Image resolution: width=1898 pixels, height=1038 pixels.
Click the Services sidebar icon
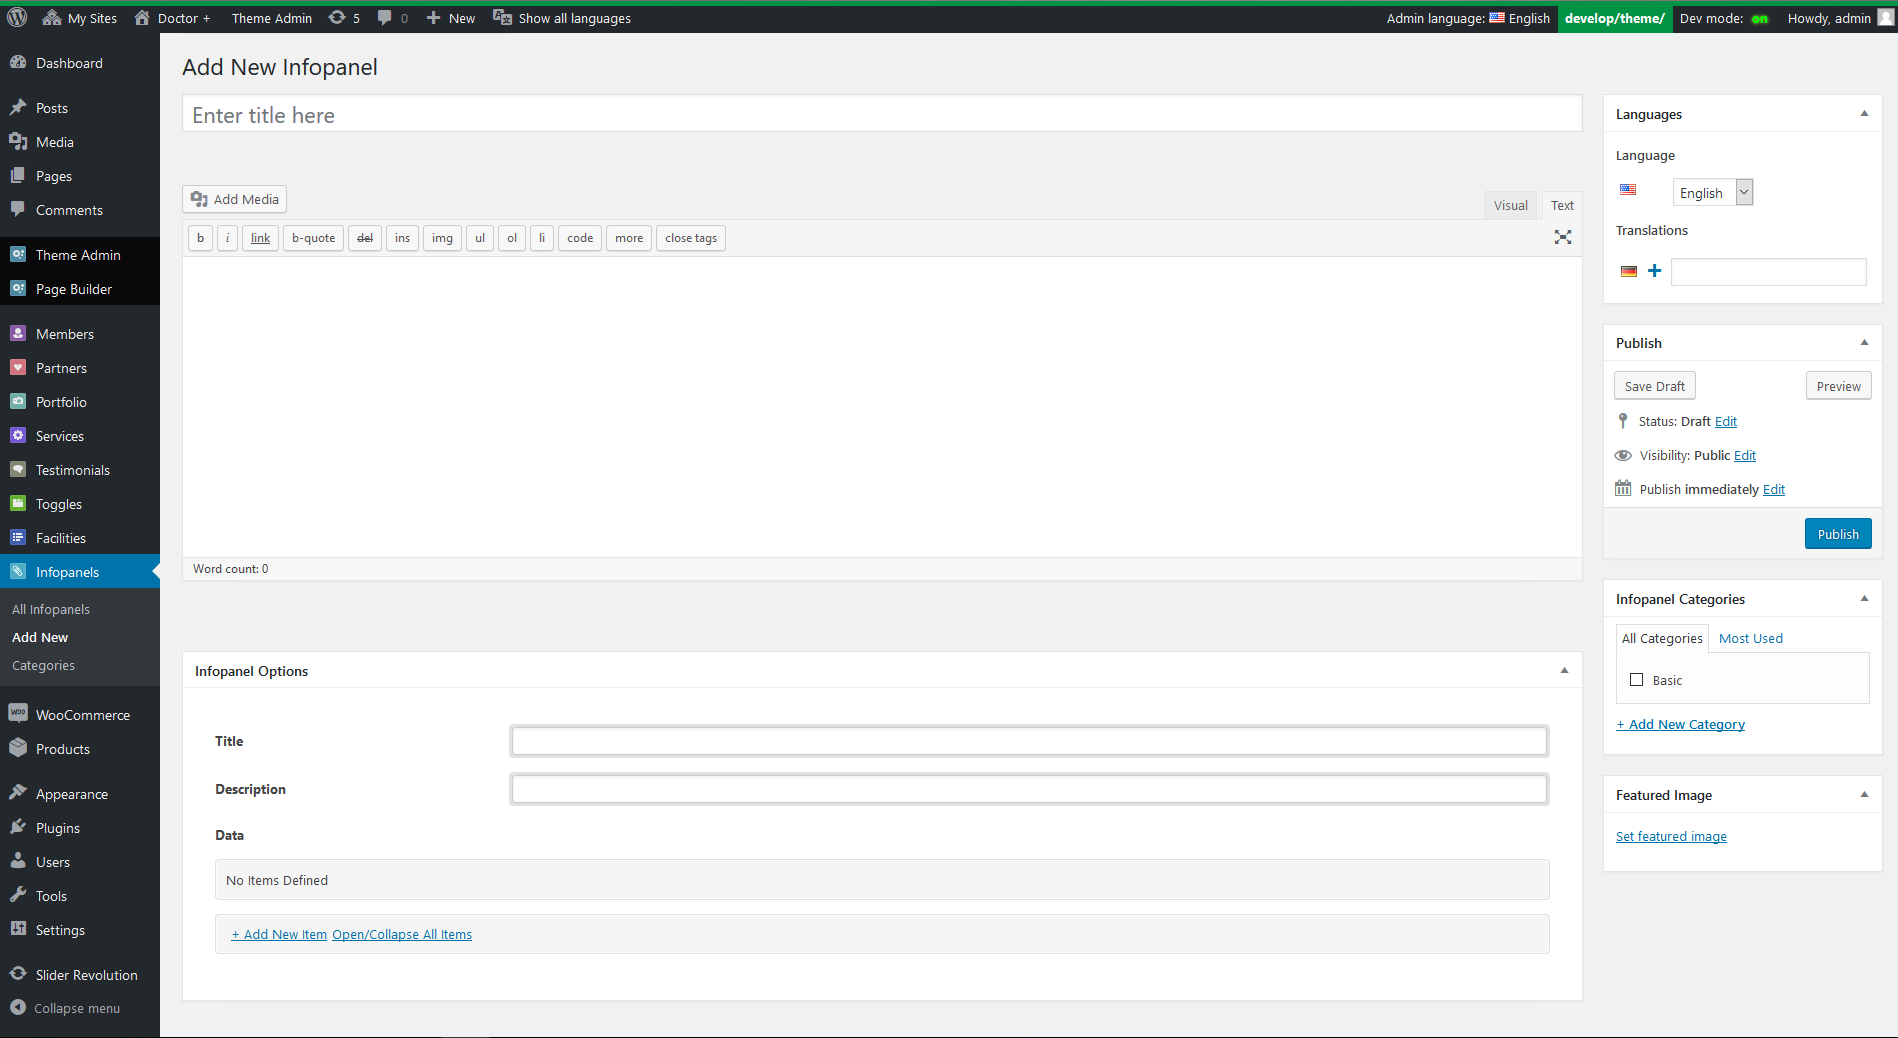(18, 435)
